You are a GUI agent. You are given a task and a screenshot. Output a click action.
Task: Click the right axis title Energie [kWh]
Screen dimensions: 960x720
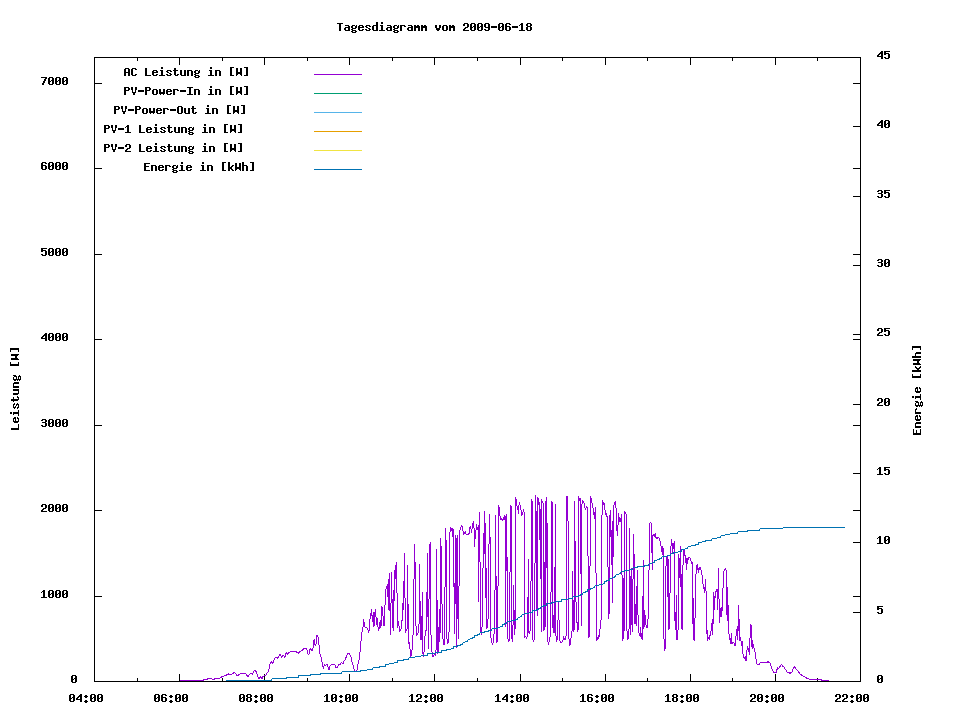coord(917,390)
